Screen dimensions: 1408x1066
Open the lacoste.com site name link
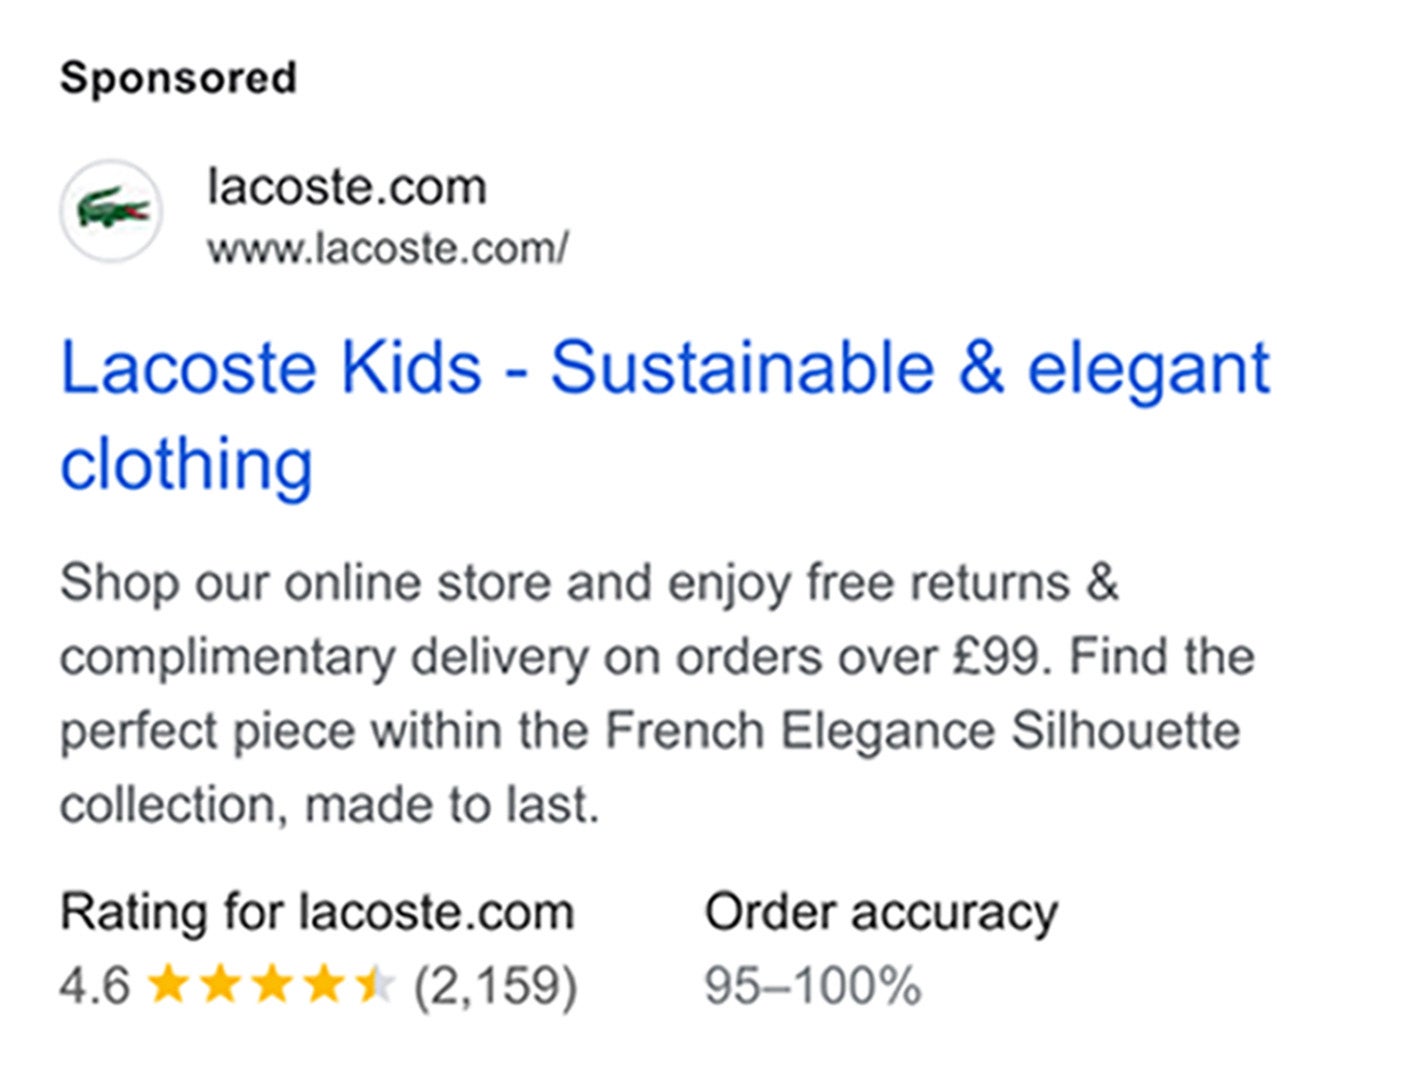click(348, 186)
